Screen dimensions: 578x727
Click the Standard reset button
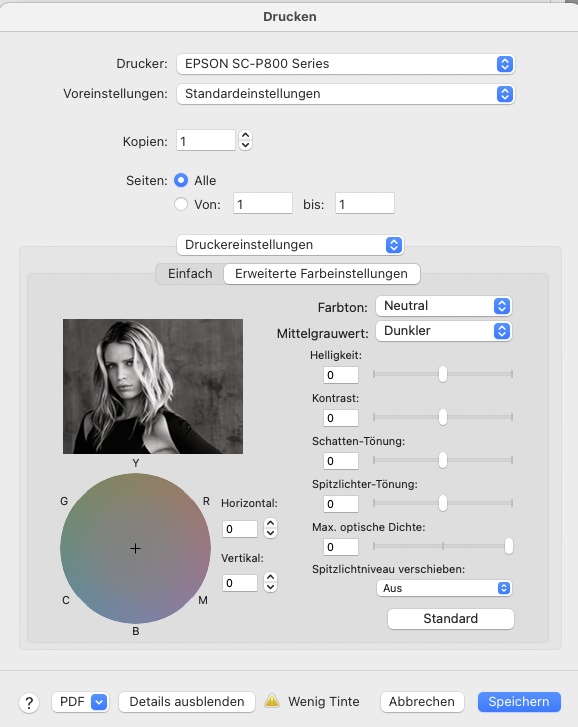tap(451, 619)
